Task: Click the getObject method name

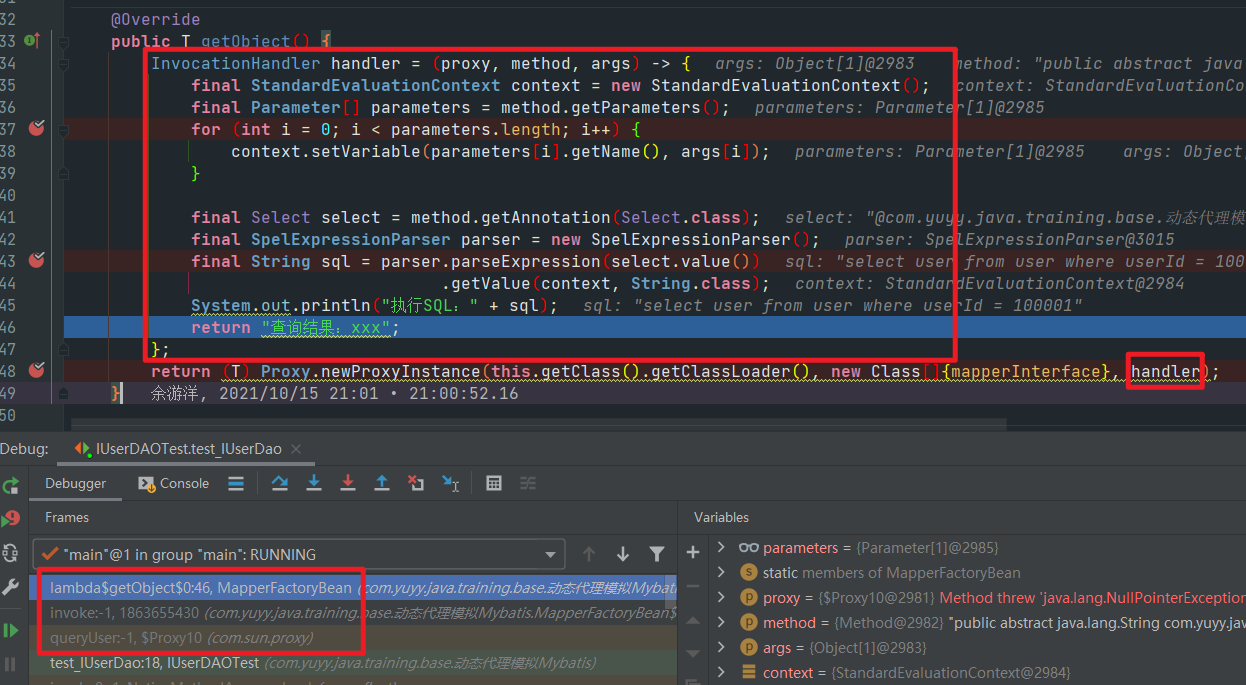Action: [x=245, y=42]
